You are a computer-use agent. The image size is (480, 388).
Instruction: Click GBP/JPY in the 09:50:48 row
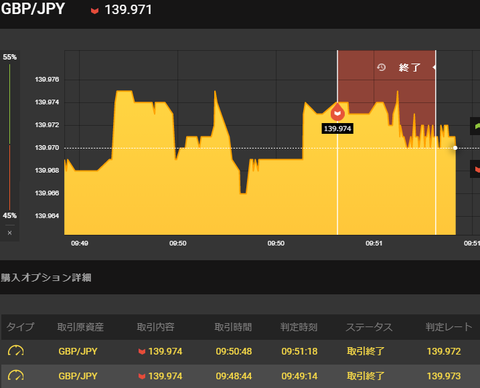(x=78, y=351)
